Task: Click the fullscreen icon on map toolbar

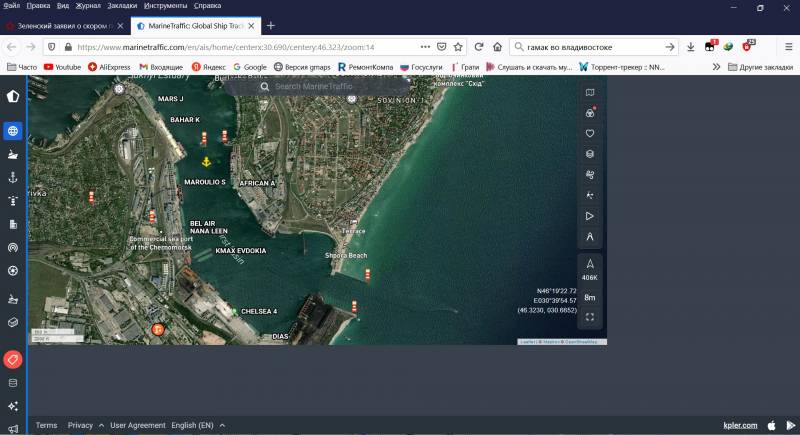Action: coord(590,317)
